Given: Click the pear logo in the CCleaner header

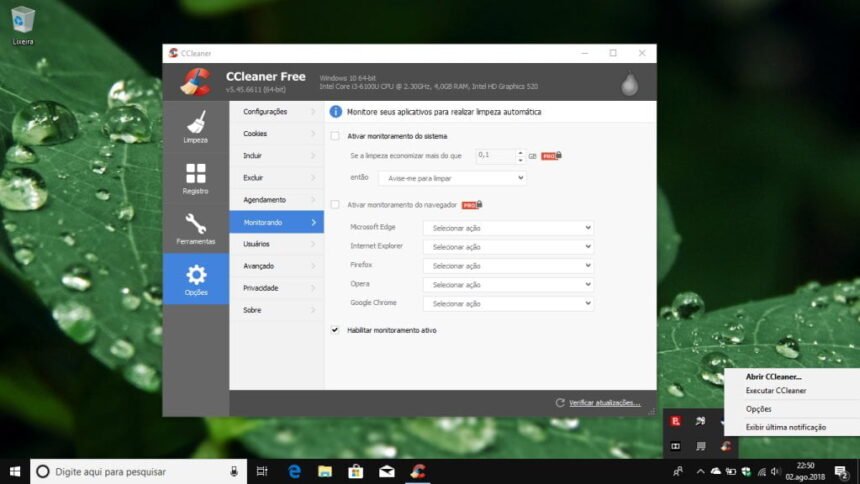Looking at the screenshot, I should tap(629, 84).
